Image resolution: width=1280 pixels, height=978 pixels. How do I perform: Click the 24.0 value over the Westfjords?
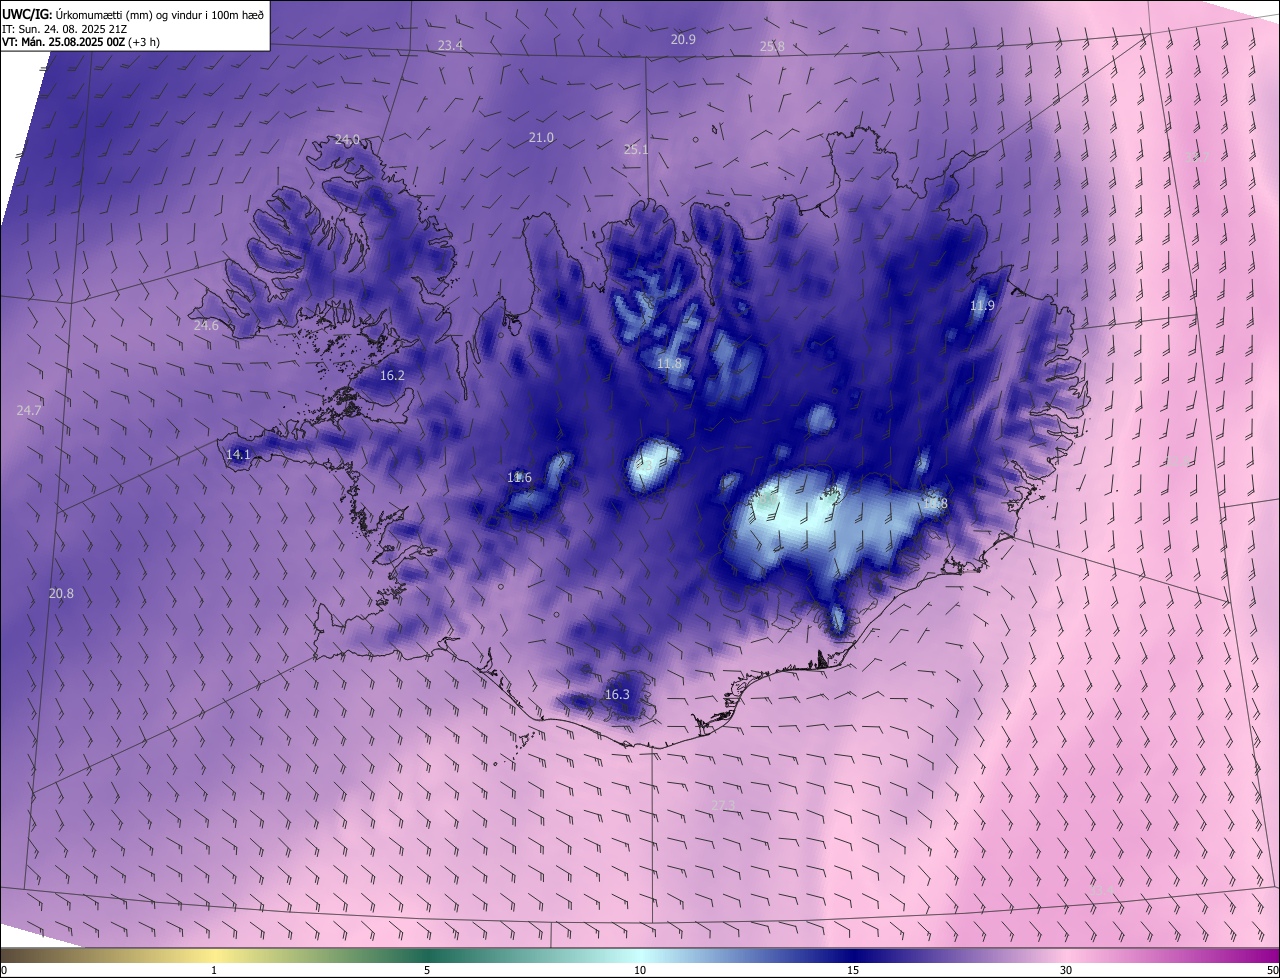point(347,139)
